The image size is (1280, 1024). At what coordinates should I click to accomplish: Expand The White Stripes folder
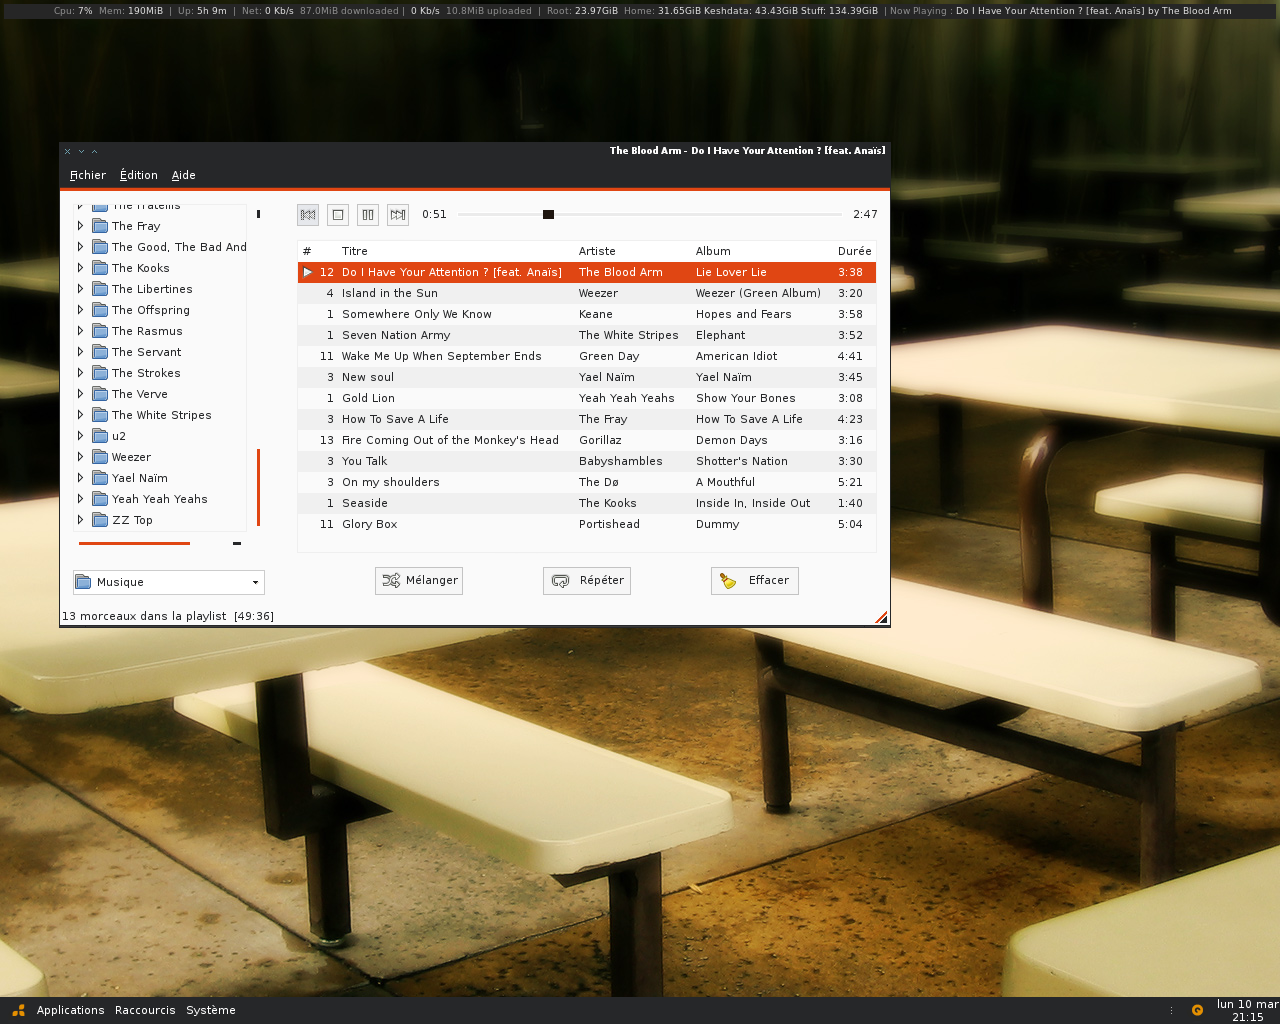click(x=80, y=415)
